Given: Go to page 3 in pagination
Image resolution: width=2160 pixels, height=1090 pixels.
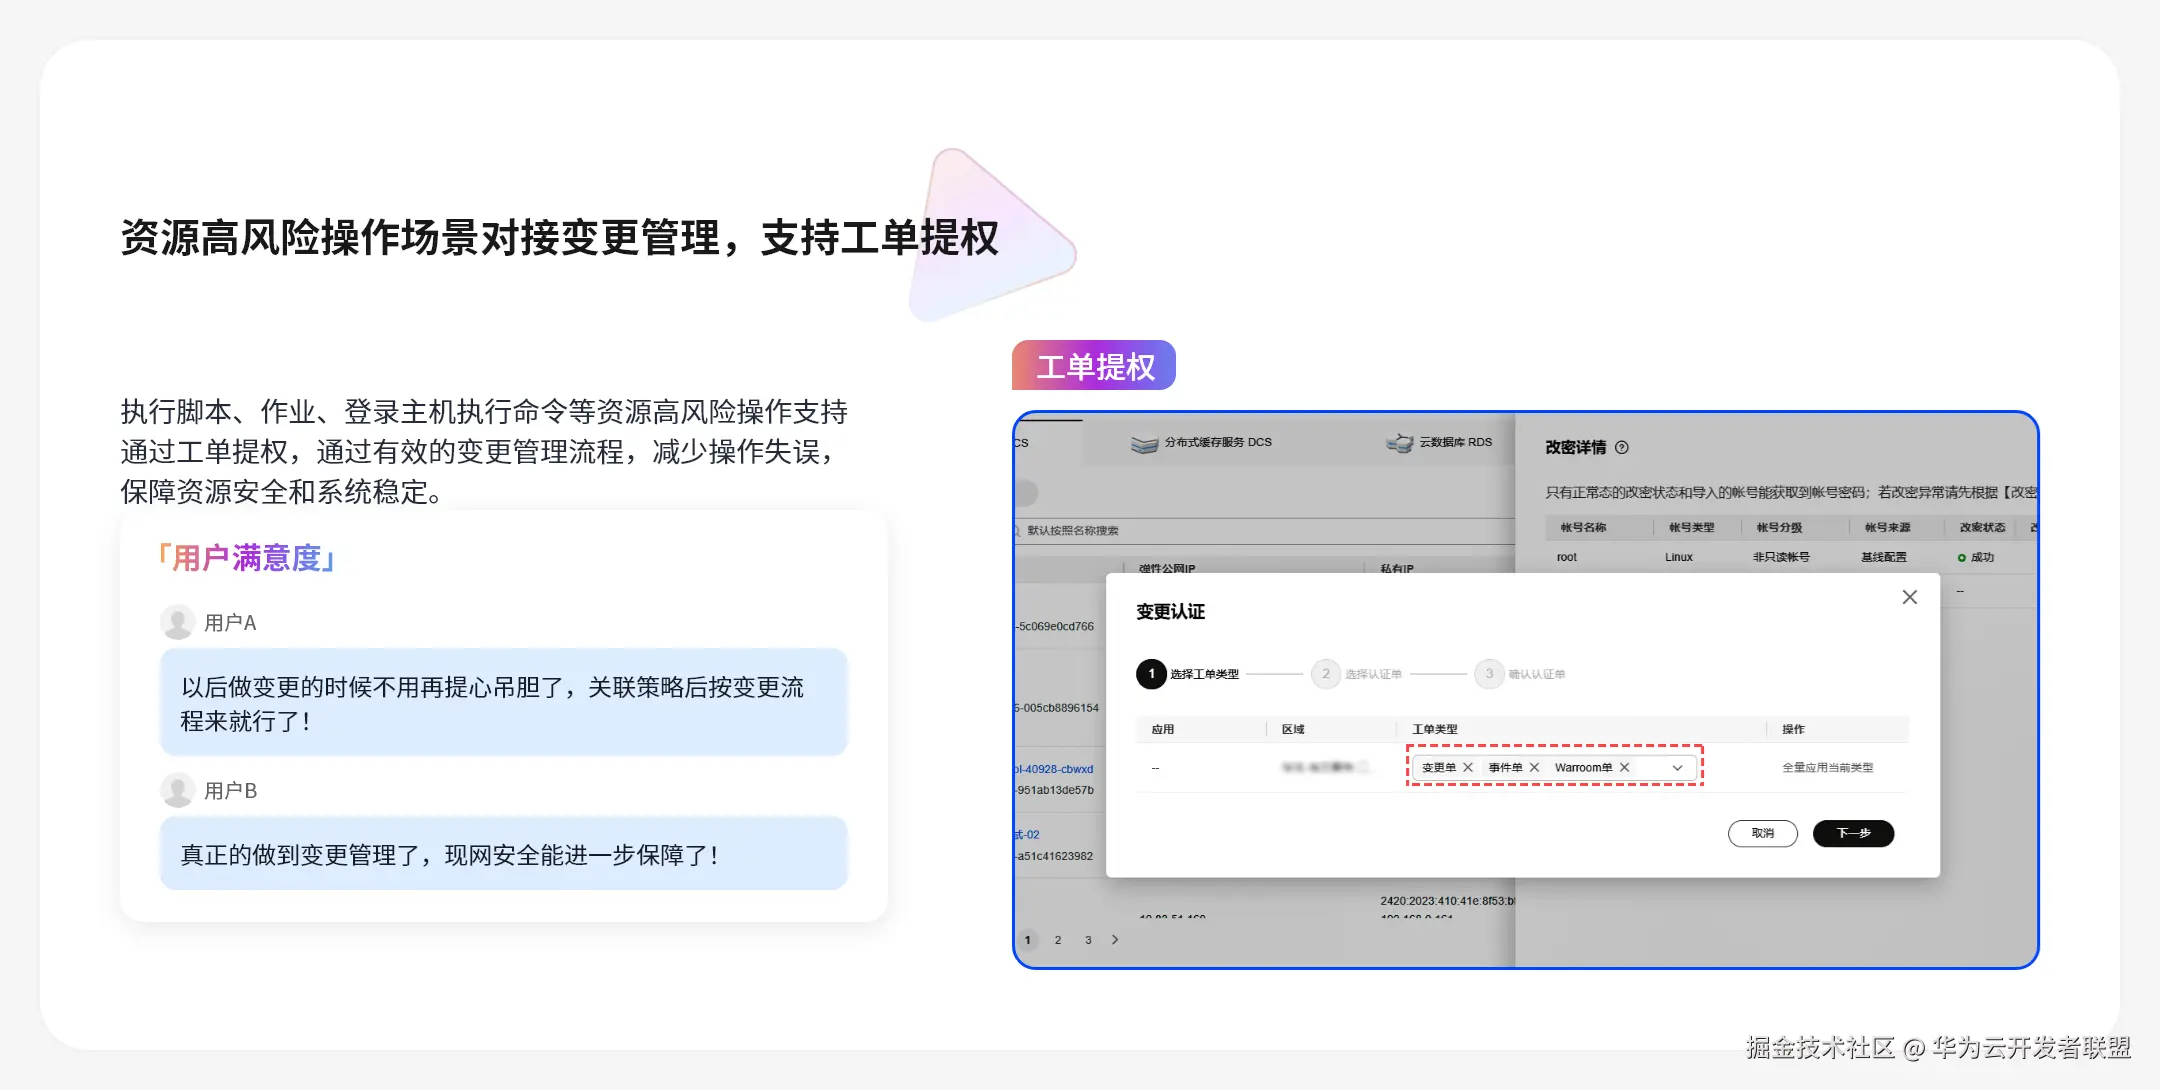Looking at the screenshot, I should coord(1088,940).
